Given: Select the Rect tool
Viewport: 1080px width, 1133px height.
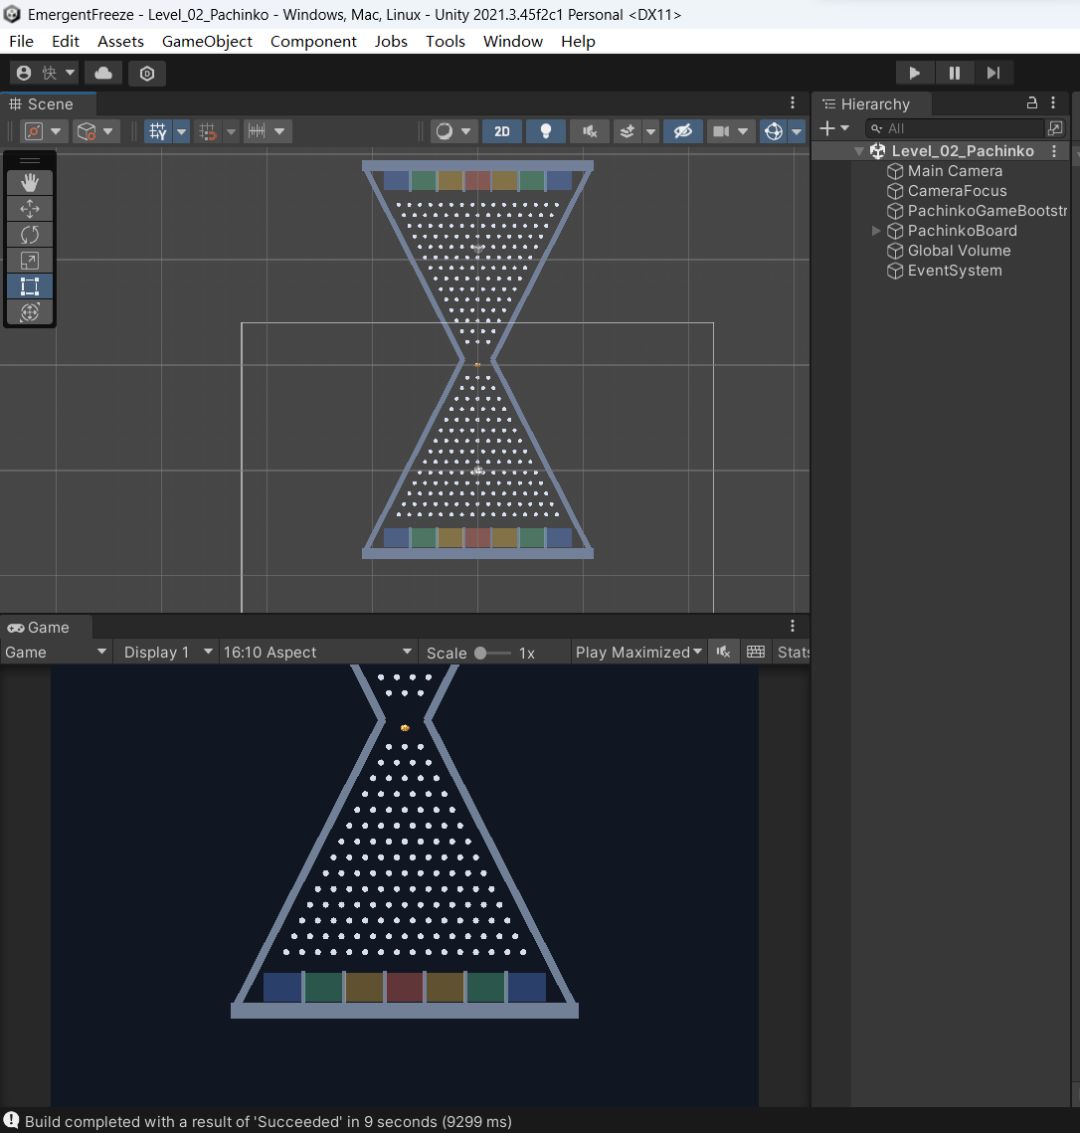Looking at the screenshot, I should (30, 287).
